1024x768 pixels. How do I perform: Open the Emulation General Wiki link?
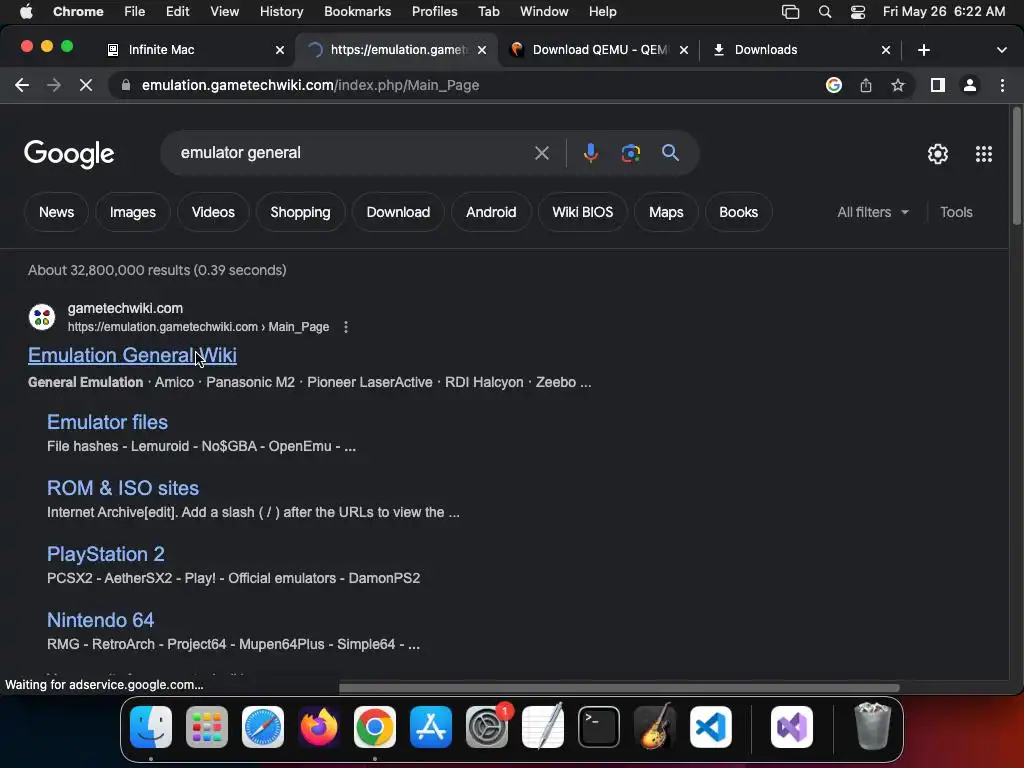click(132, 355)
